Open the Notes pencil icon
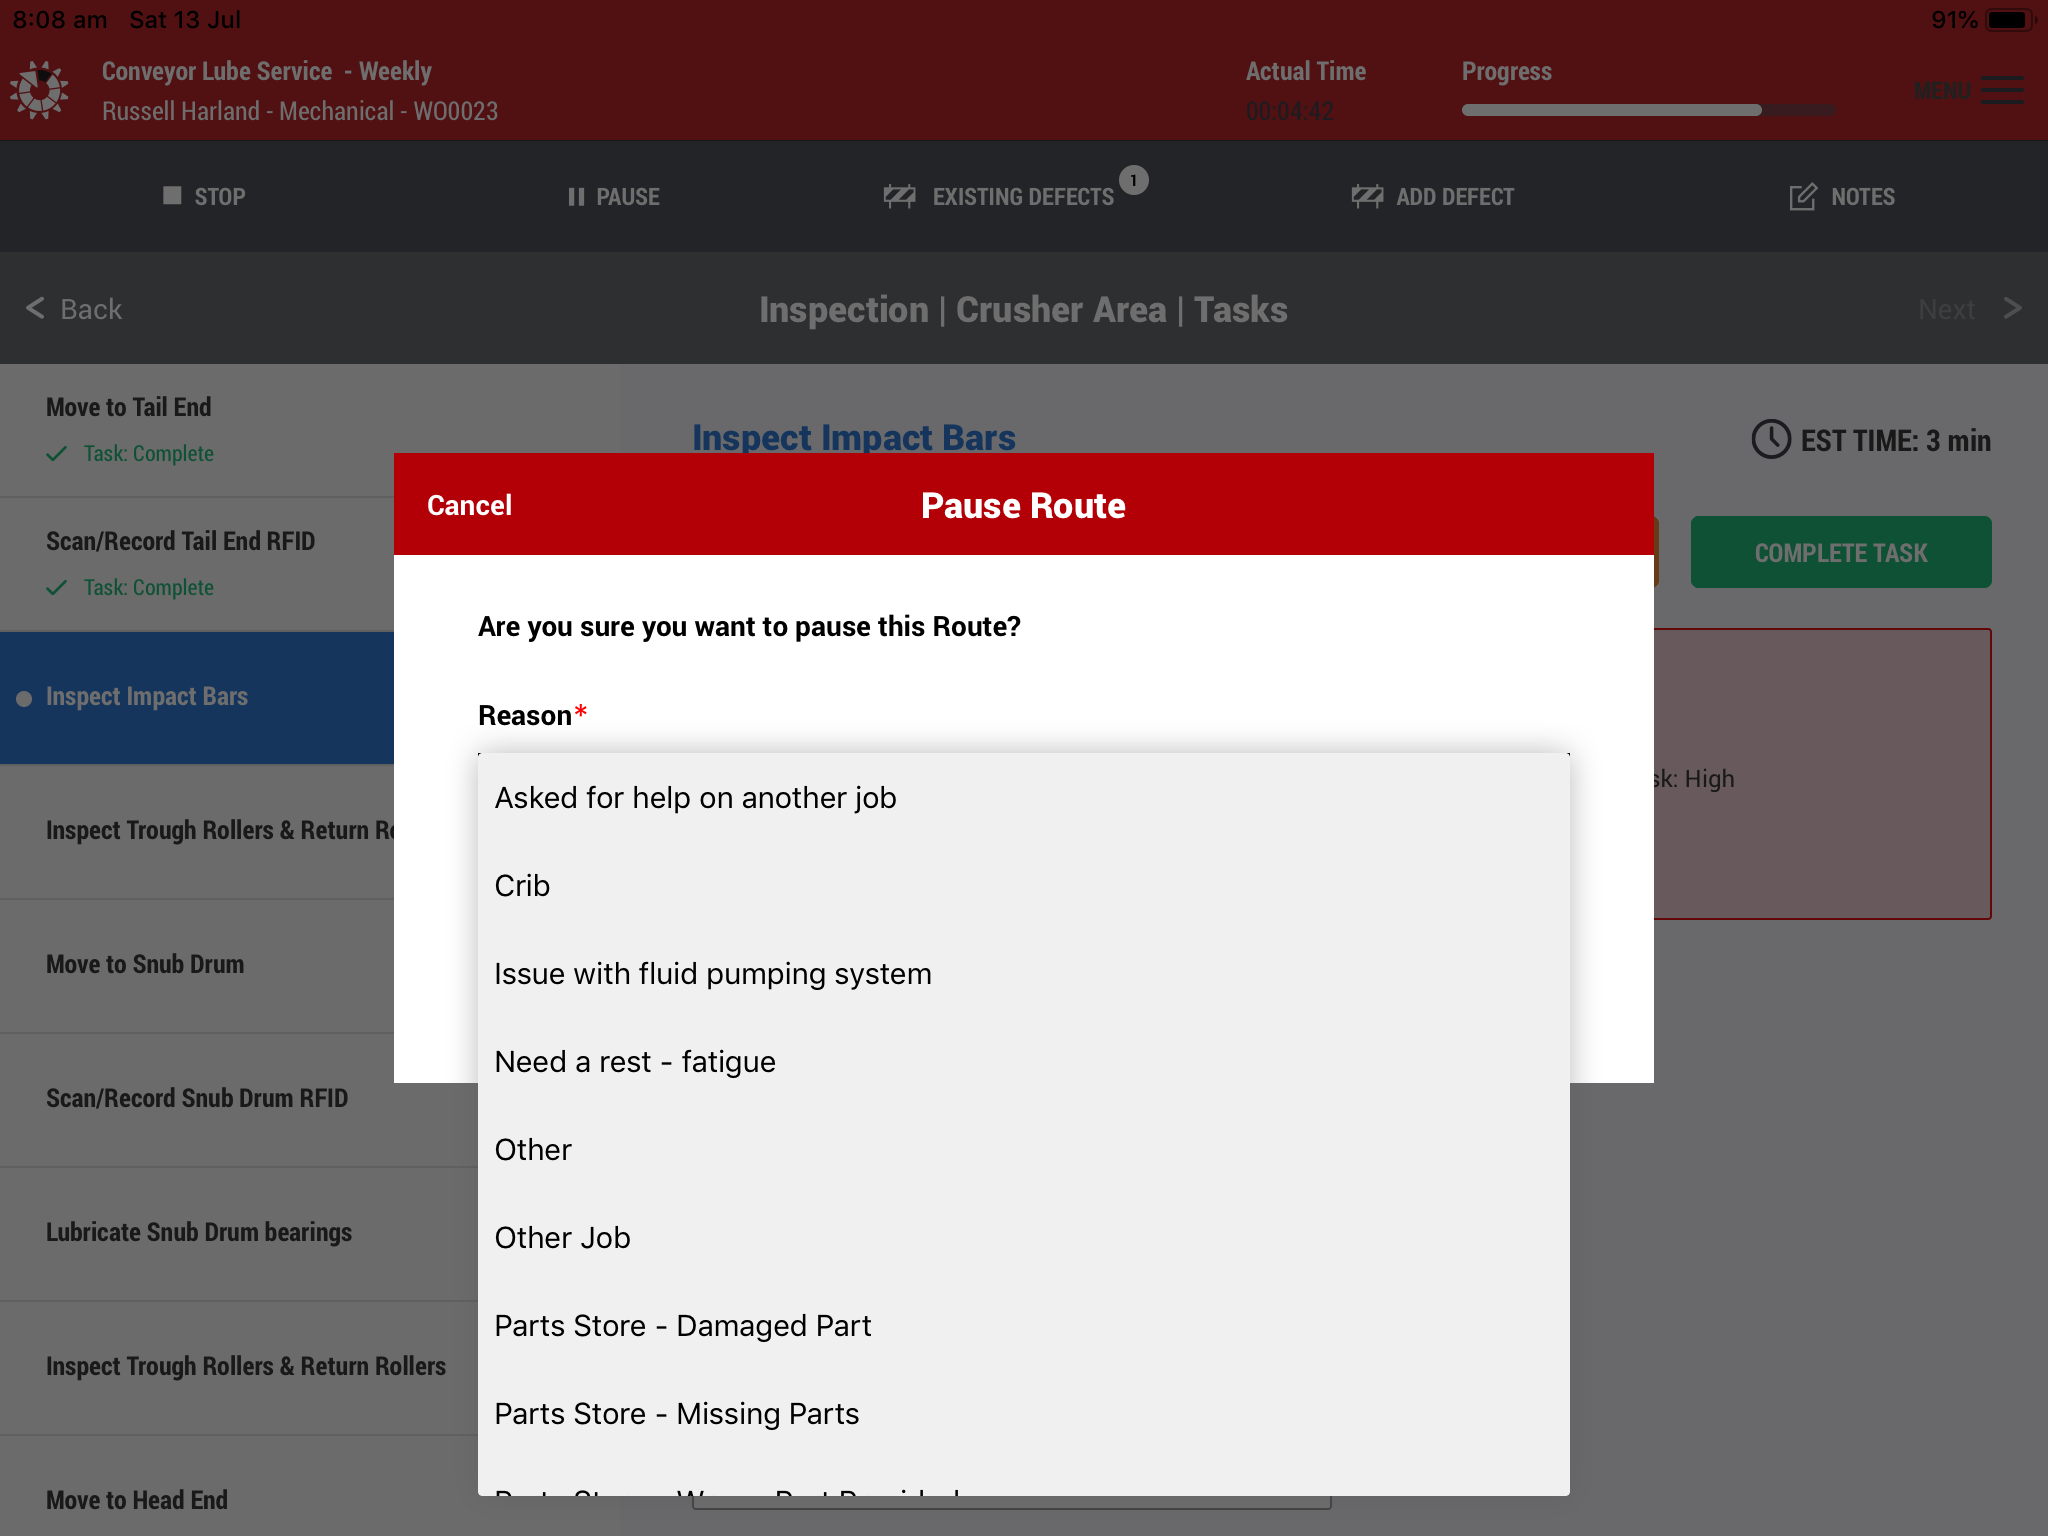Screen dimensions: 2048x1536 [x=1802, y=197]
